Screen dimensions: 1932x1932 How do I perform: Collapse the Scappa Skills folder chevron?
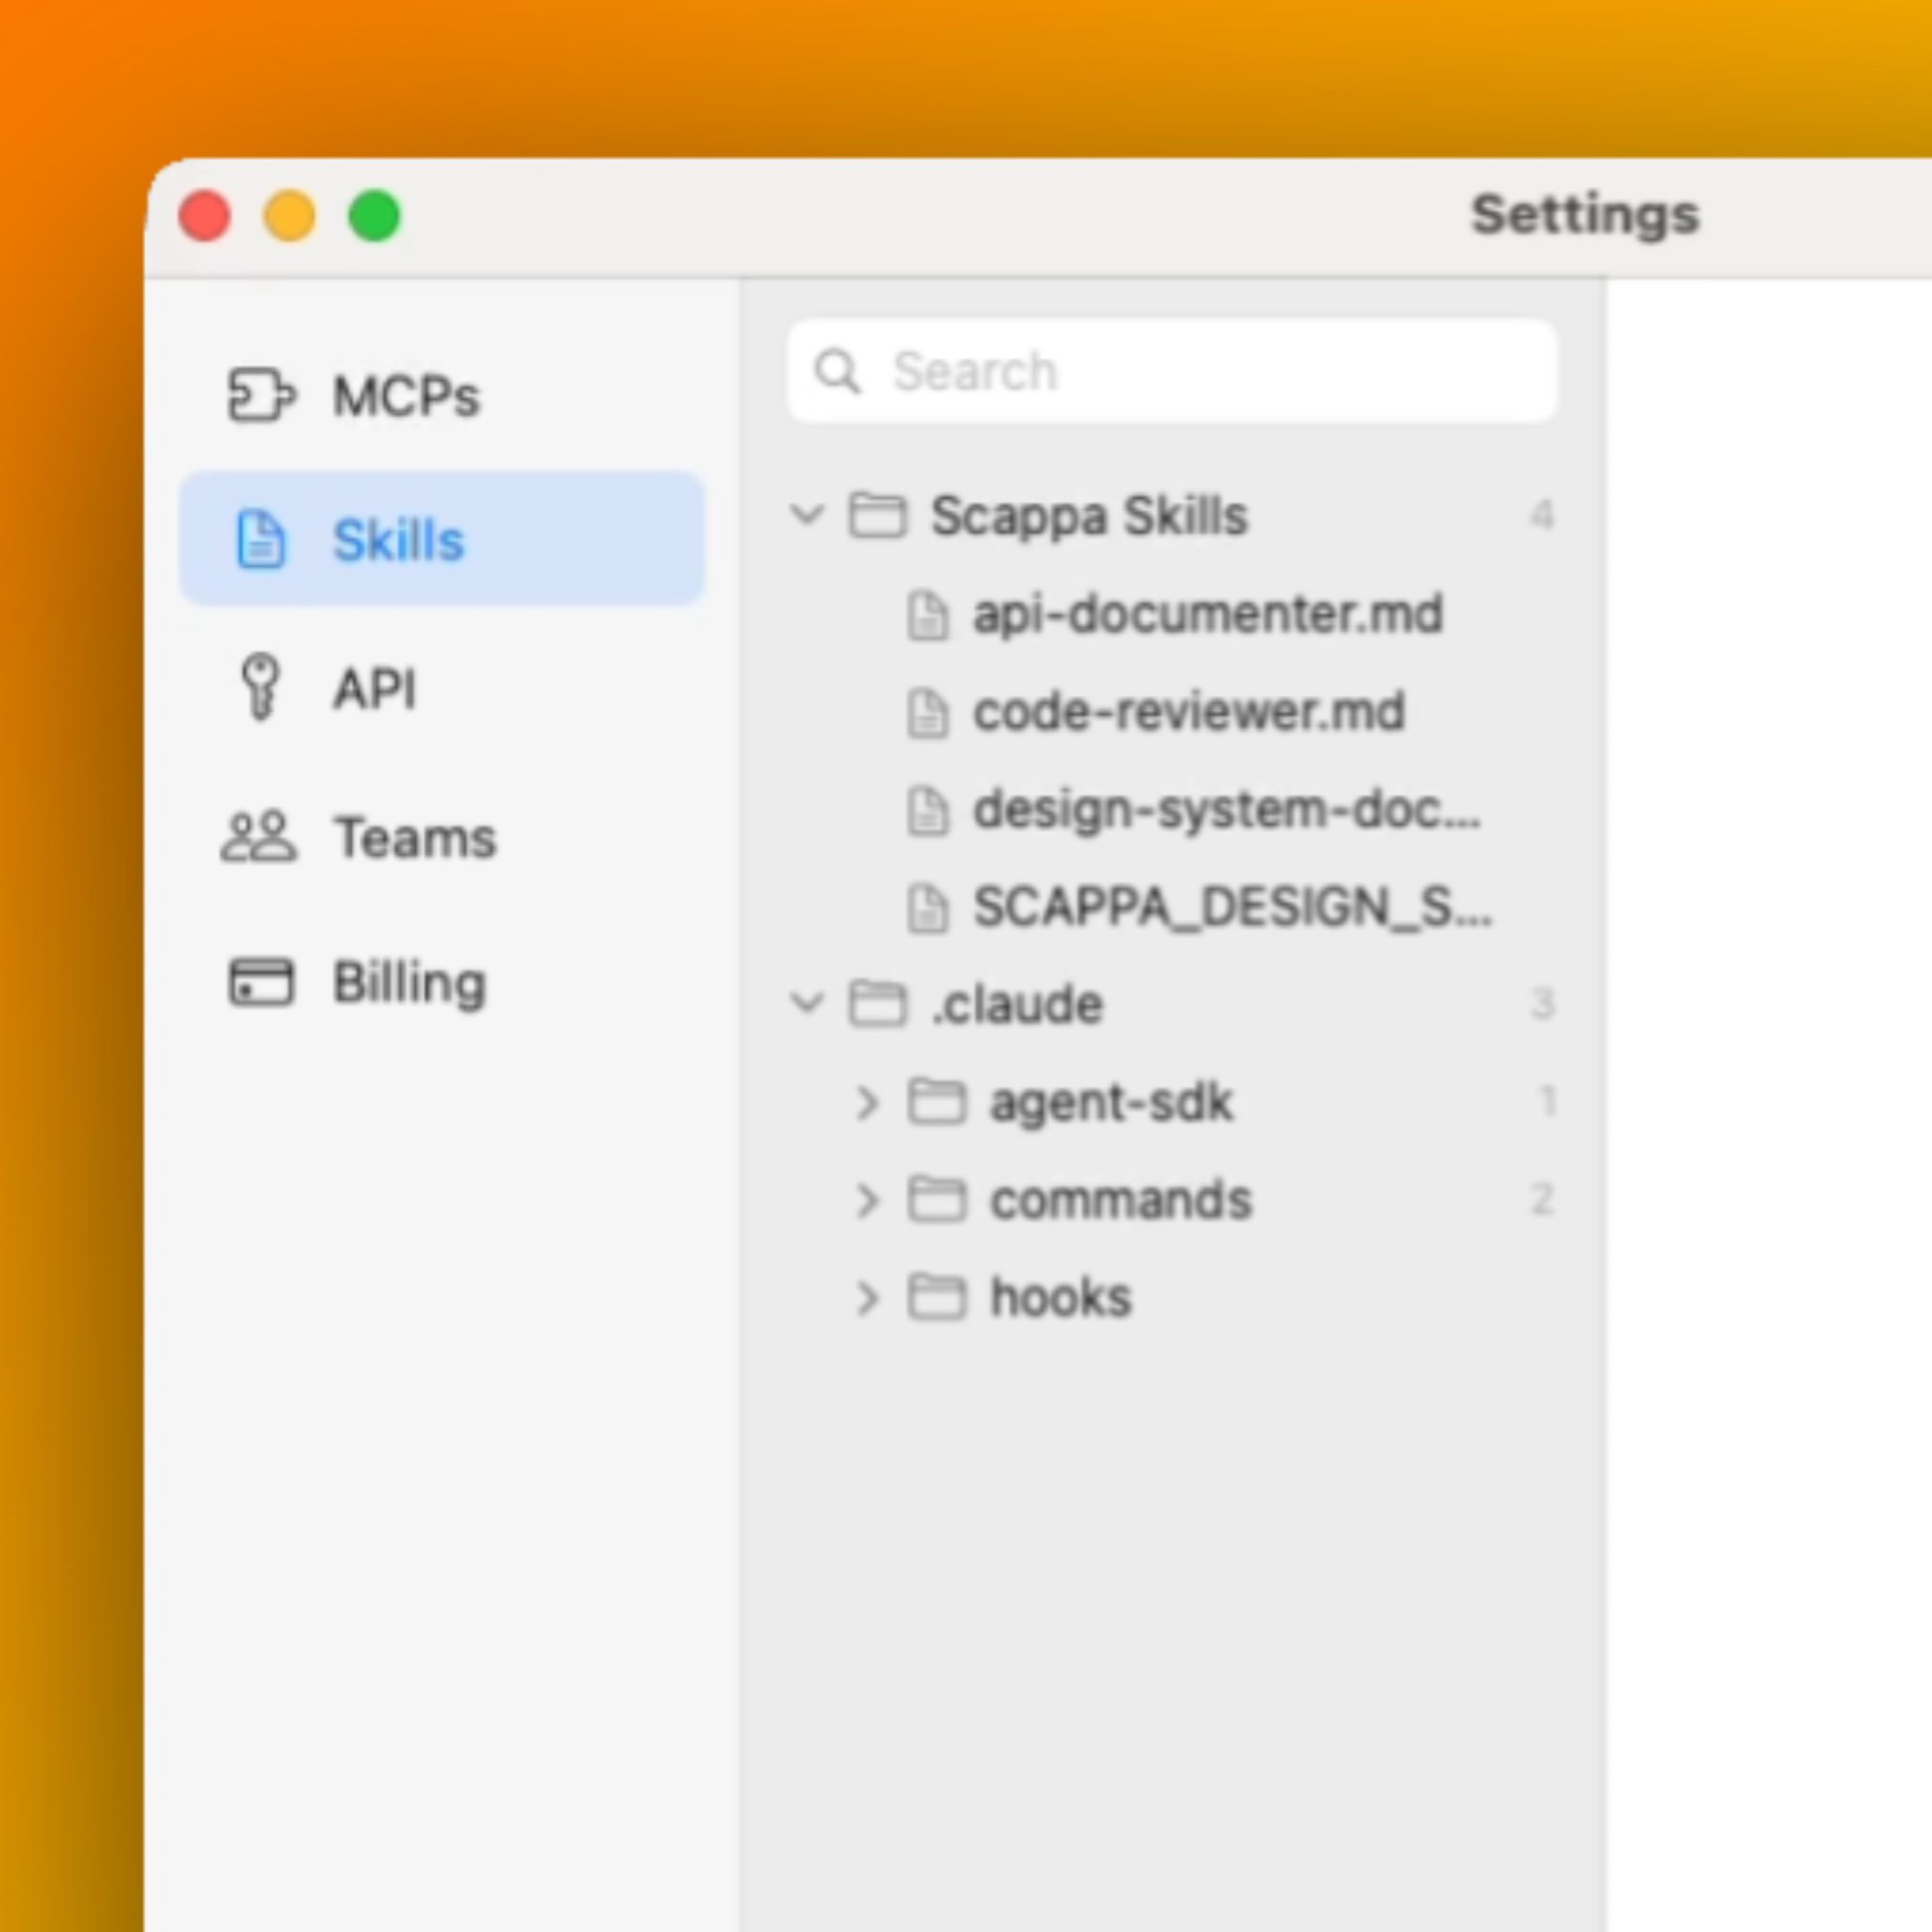coord(806,515)
